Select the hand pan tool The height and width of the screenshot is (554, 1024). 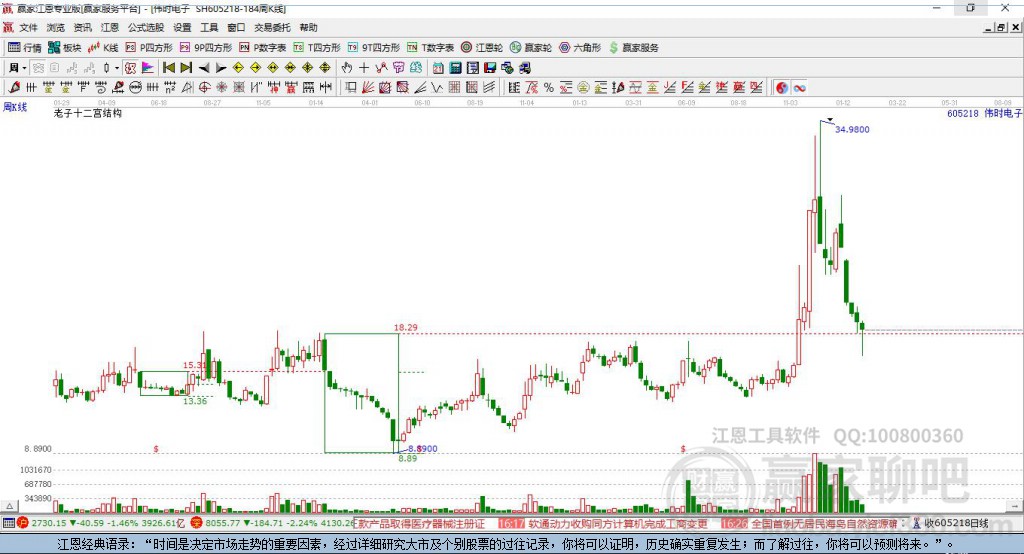click(x=347, y=68)
